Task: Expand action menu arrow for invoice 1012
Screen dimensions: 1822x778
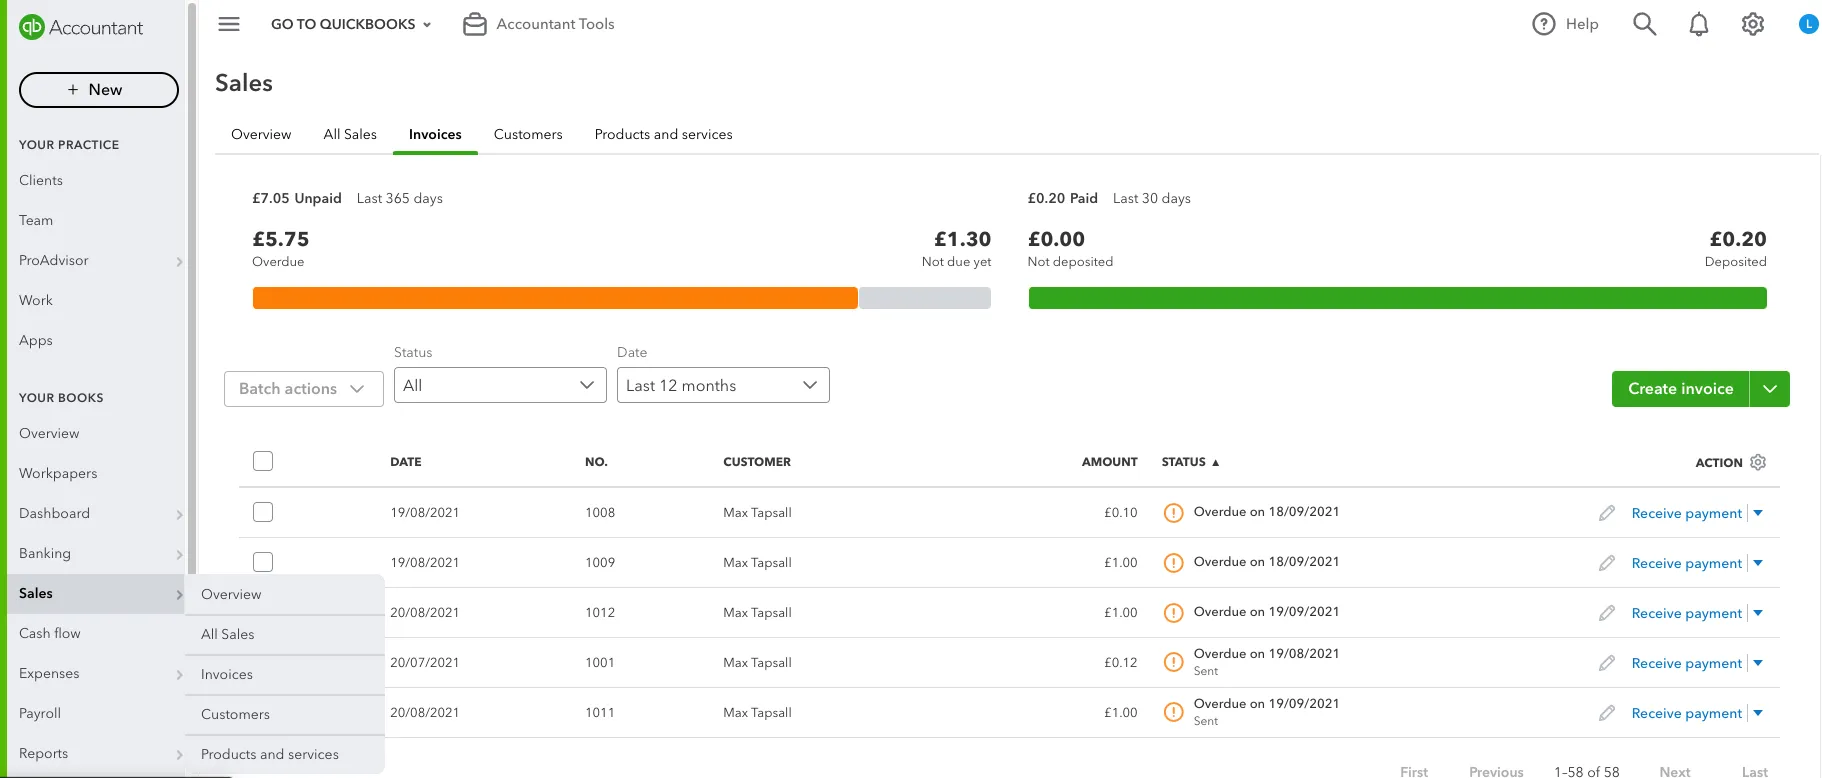Action: tap(1758, 613)
